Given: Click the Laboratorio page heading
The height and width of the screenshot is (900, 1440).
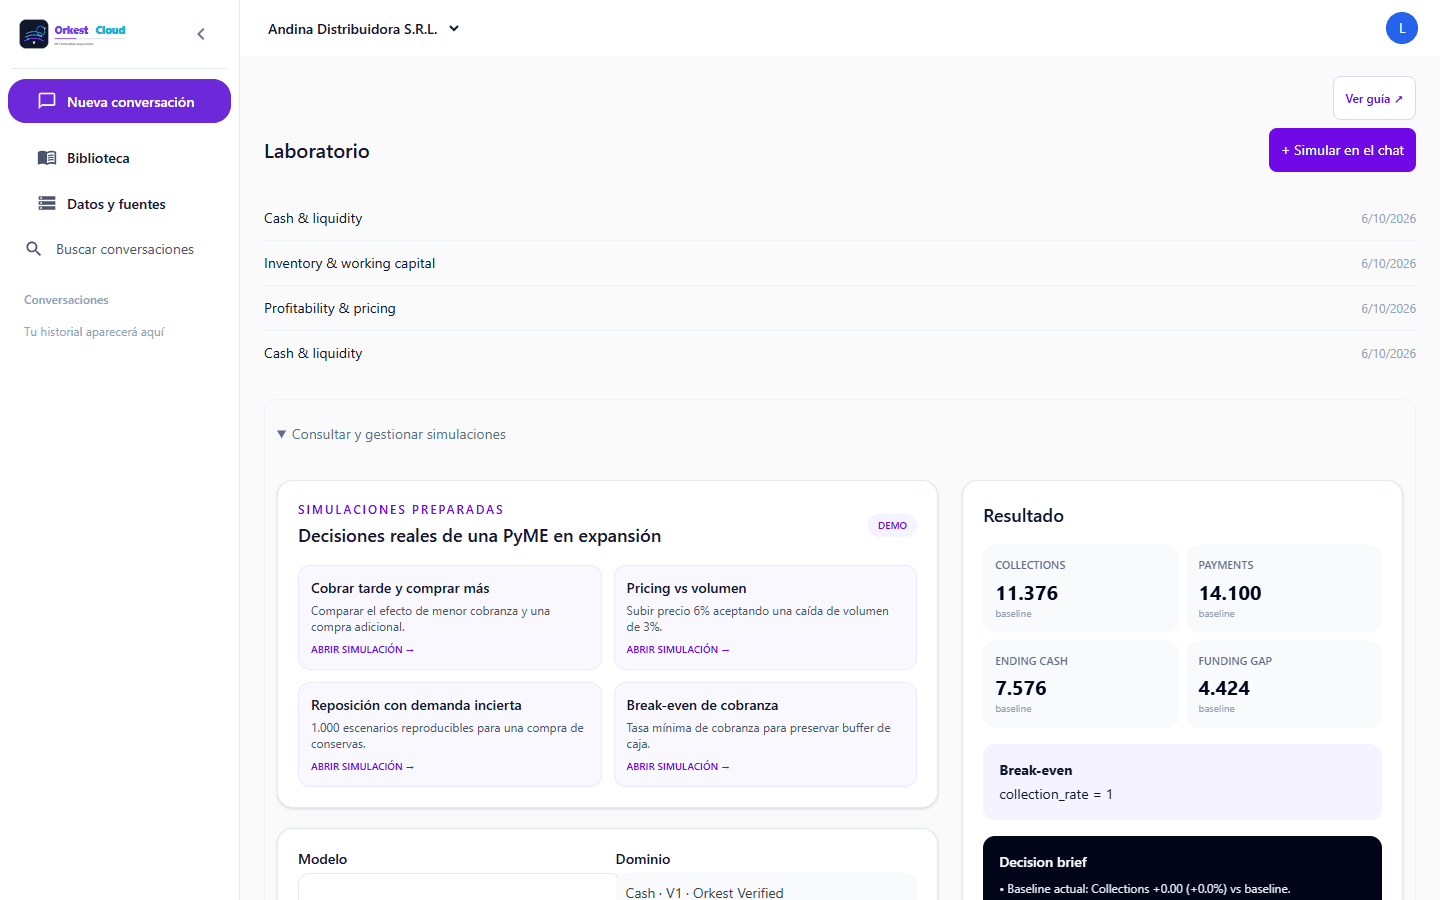Looking at the screenshot, I should point(317,151).
